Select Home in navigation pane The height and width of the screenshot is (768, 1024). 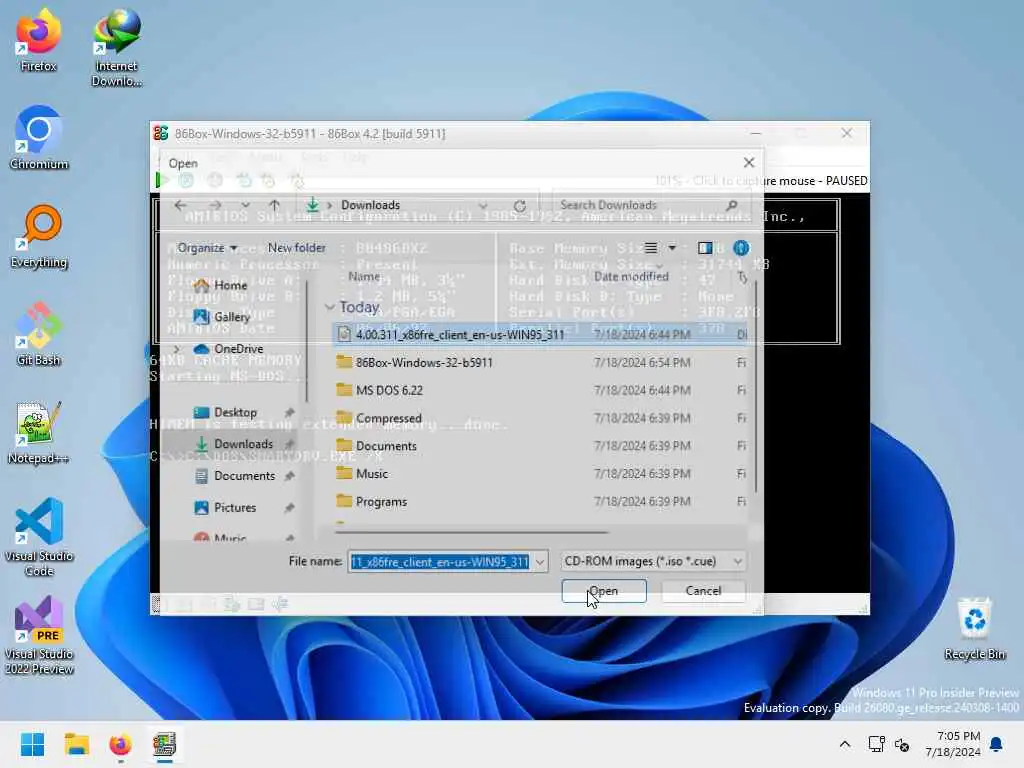click(231, 285)
